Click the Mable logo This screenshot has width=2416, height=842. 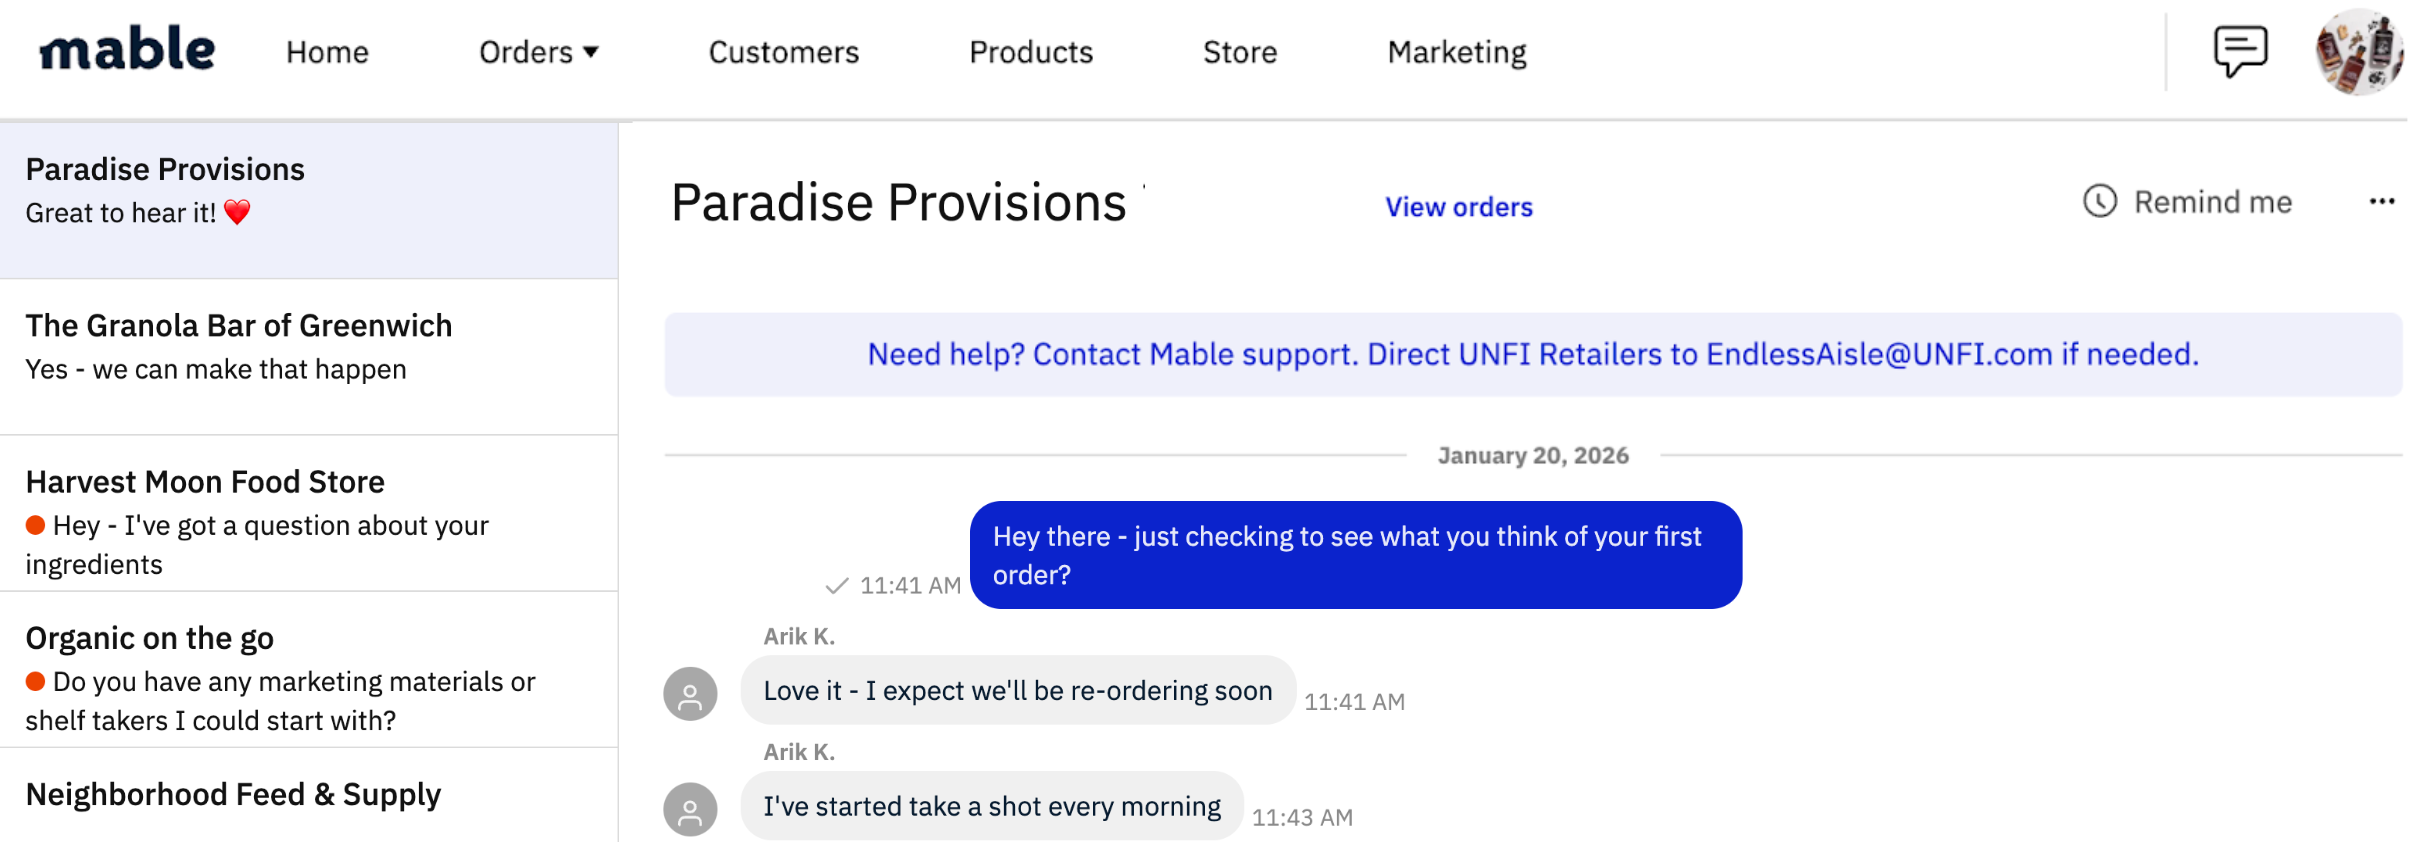(127, 49)
